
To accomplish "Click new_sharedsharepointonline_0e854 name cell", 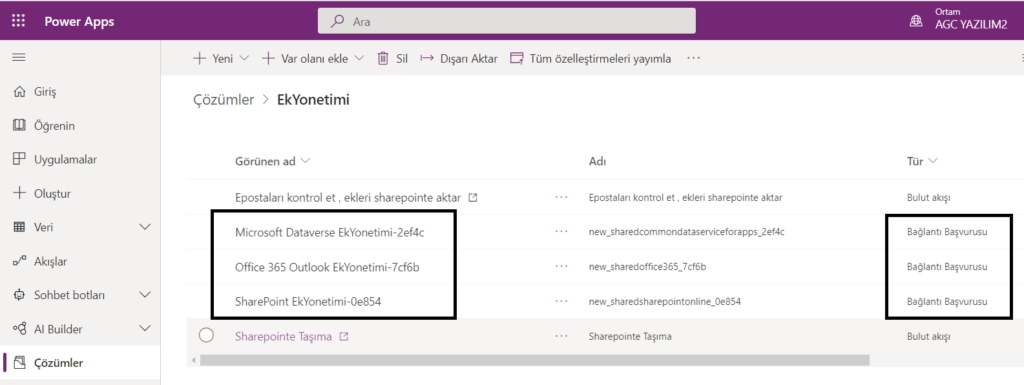I will [x=664, y=301].
